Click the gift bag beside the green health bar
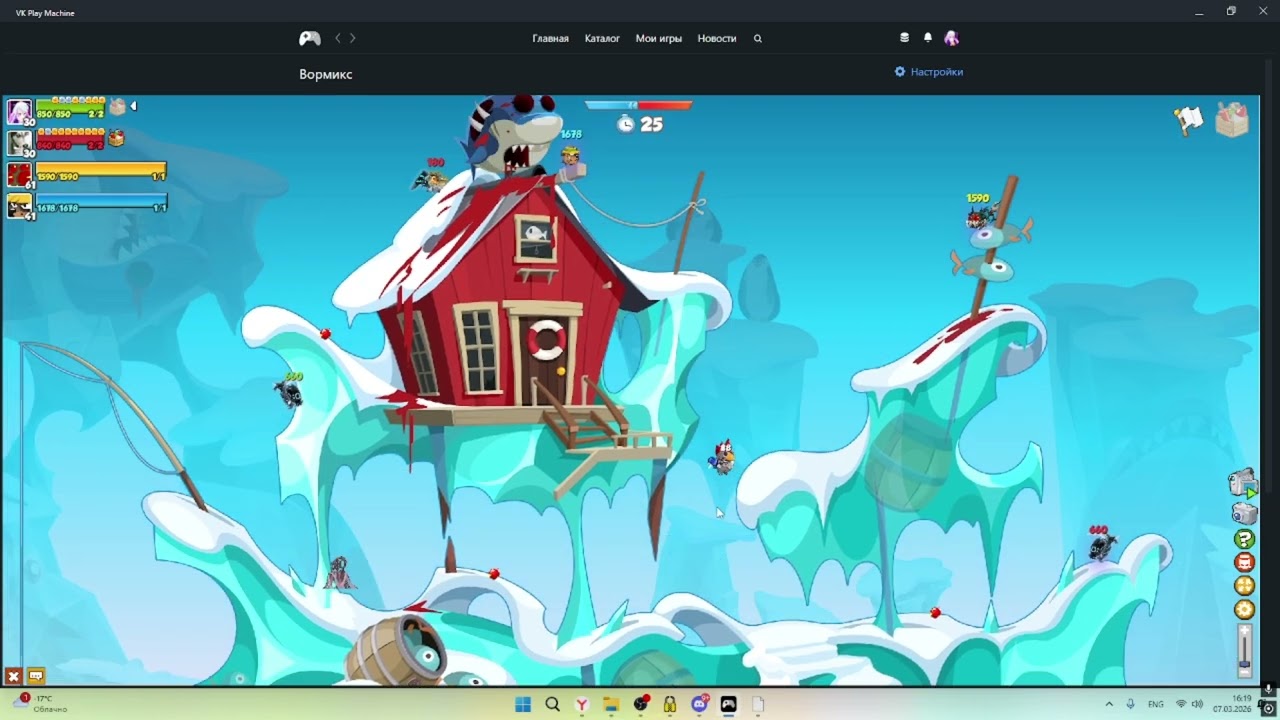This screenshot has width=1280, height=720. click(x=117, y=107)
